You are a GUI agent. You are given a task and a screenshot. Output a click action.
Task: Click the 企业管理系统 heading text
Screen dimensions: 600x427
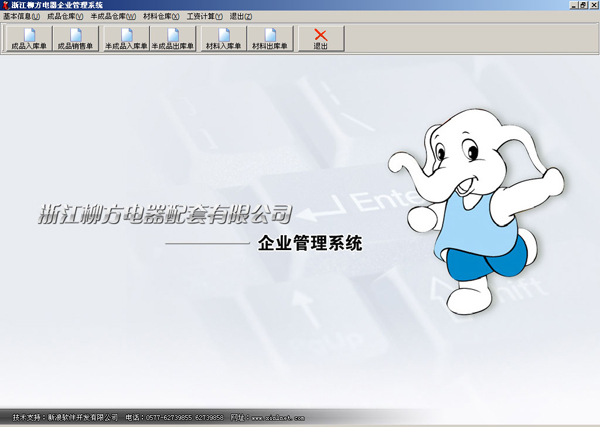[309, 243]
